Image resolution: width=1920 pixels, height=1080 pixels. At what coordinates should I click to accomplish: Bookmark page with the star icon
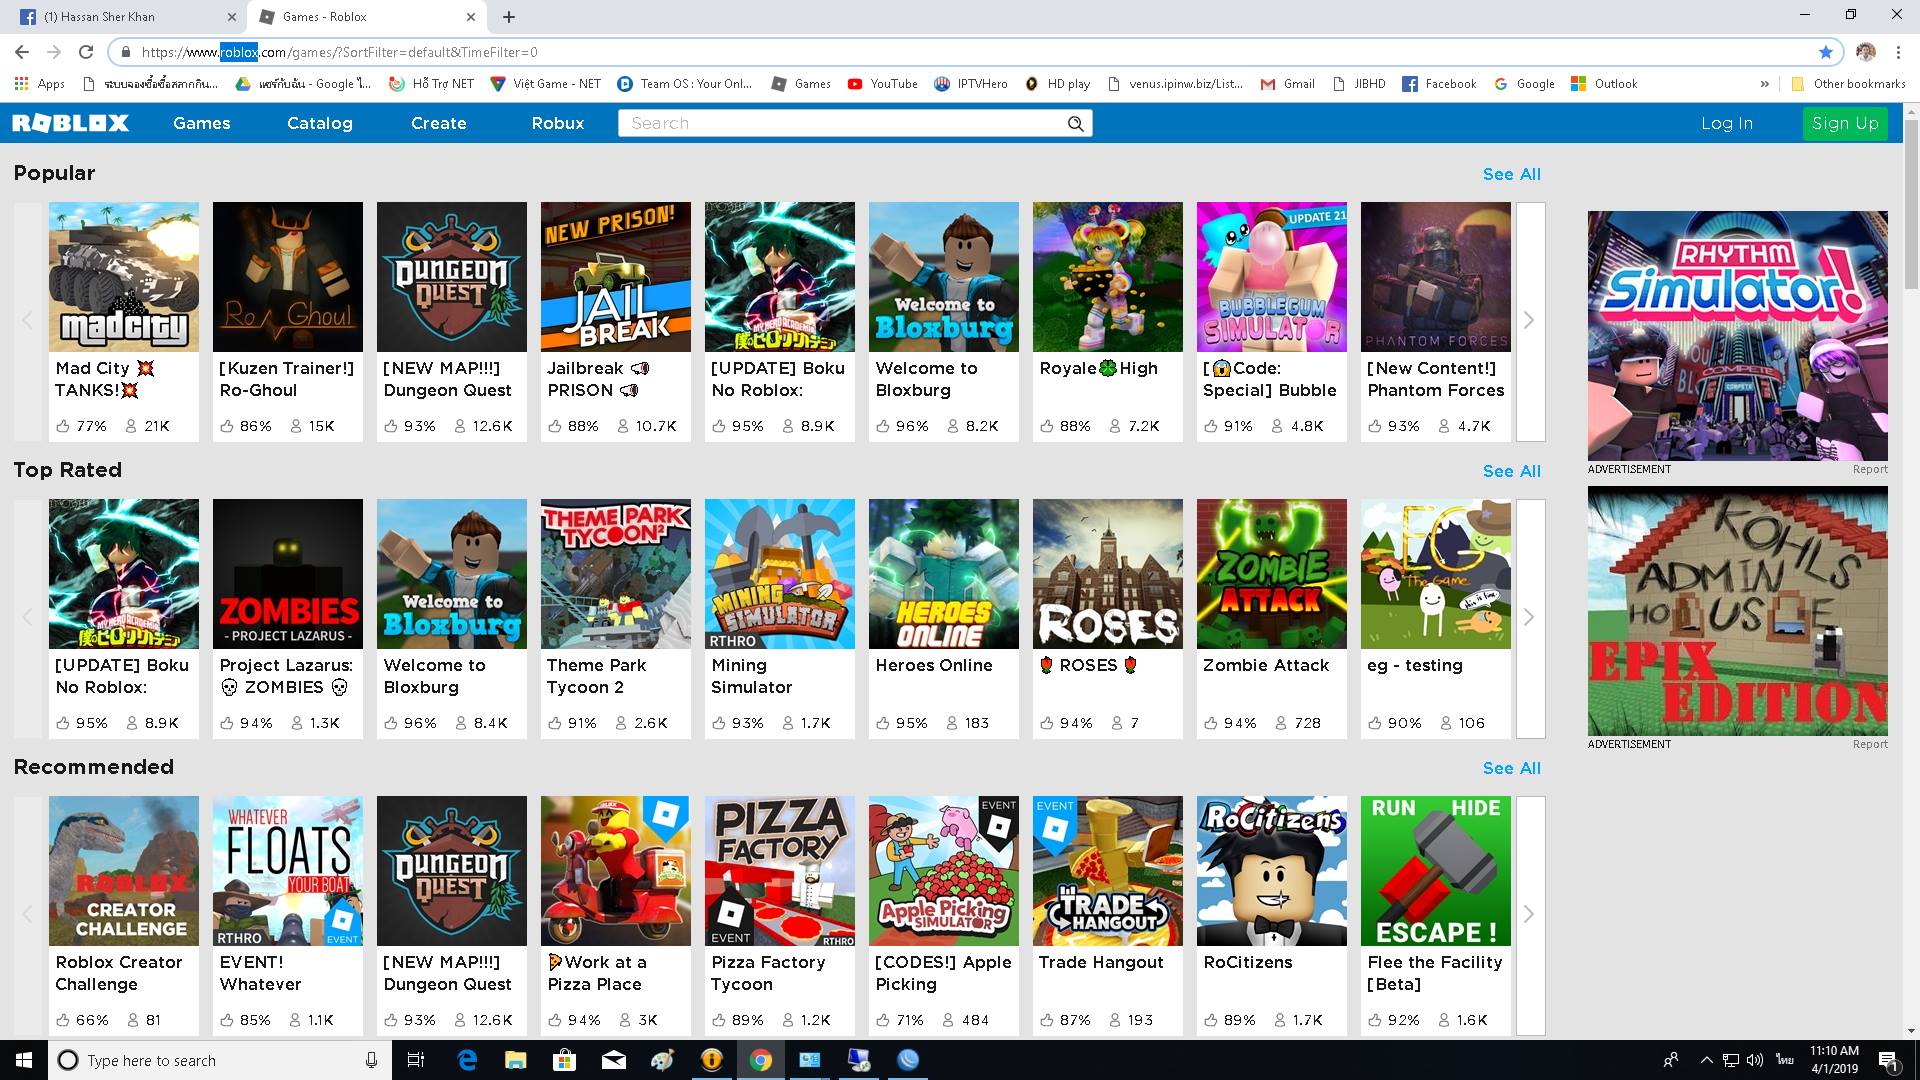(x=1826, y=52)
